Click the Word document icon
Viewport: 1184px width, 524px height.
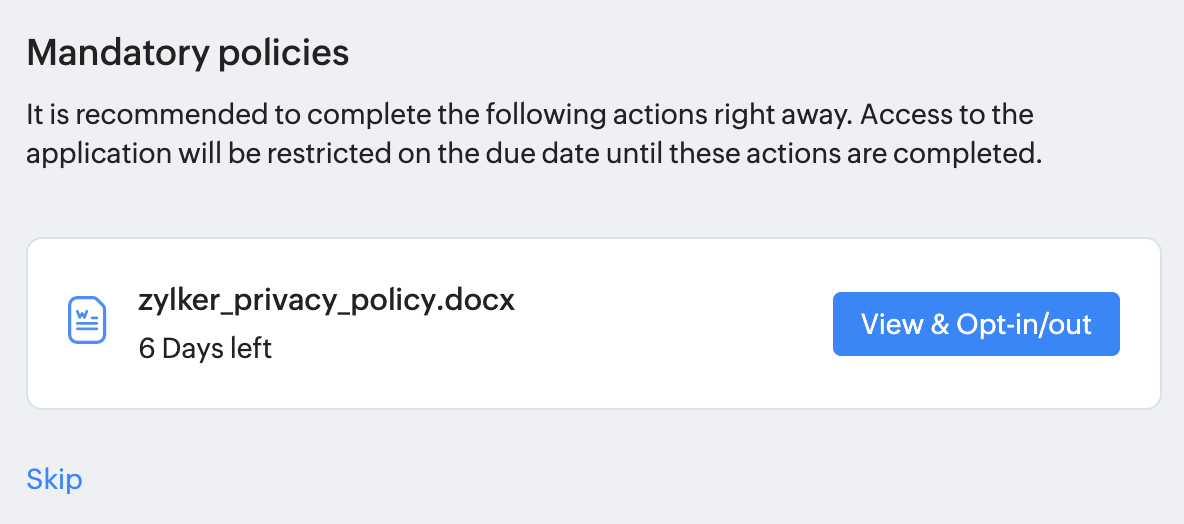click(x=87, y=322)
